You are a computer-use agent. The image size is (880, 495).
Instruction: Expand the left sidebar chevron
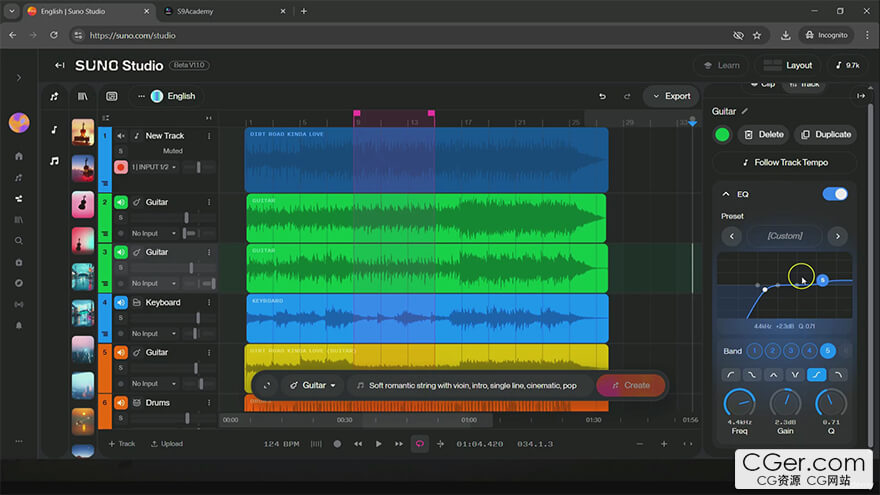19,77
